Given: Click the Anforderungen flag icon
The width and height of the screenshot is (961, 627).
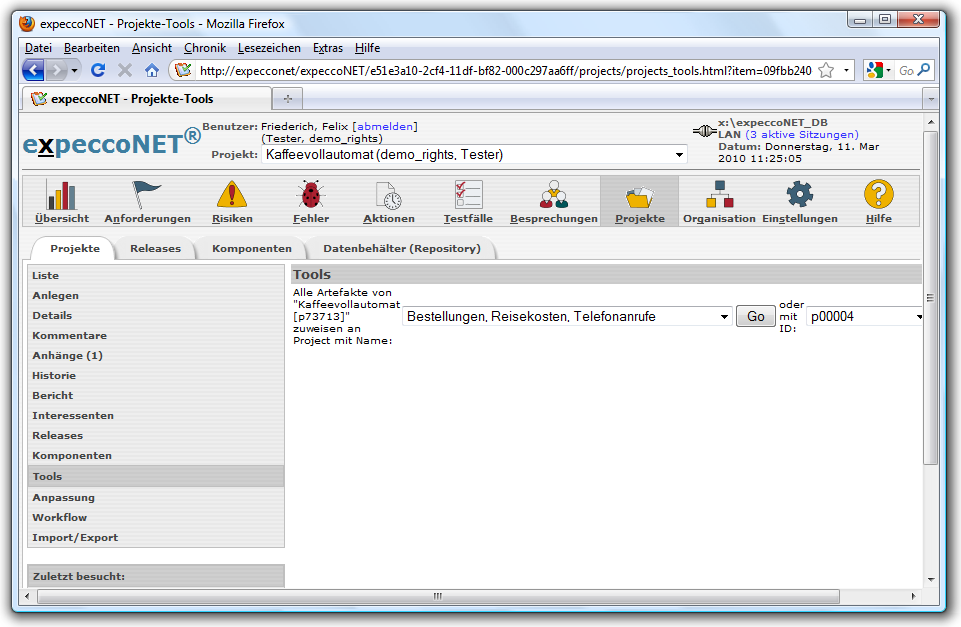Looking at the screenshot, I should tap(147, 195).
